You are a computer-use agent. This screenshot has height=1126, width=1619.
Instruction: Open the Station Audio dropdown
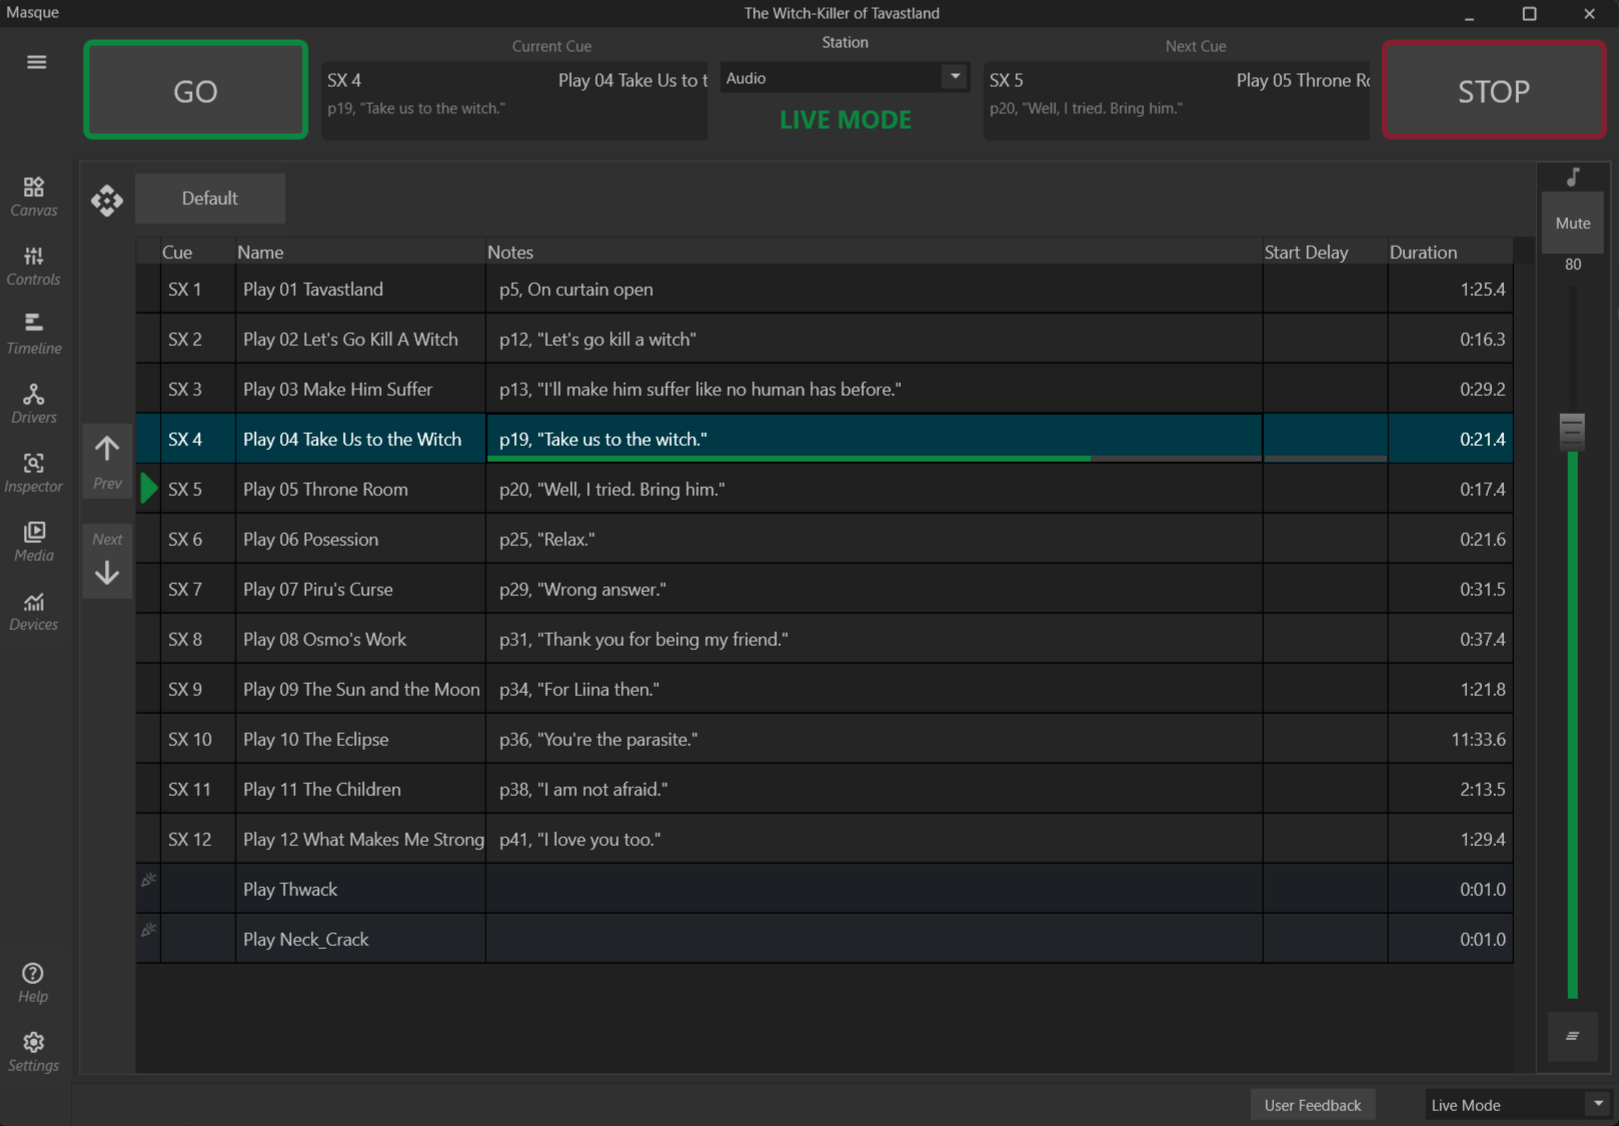[845, 78]
